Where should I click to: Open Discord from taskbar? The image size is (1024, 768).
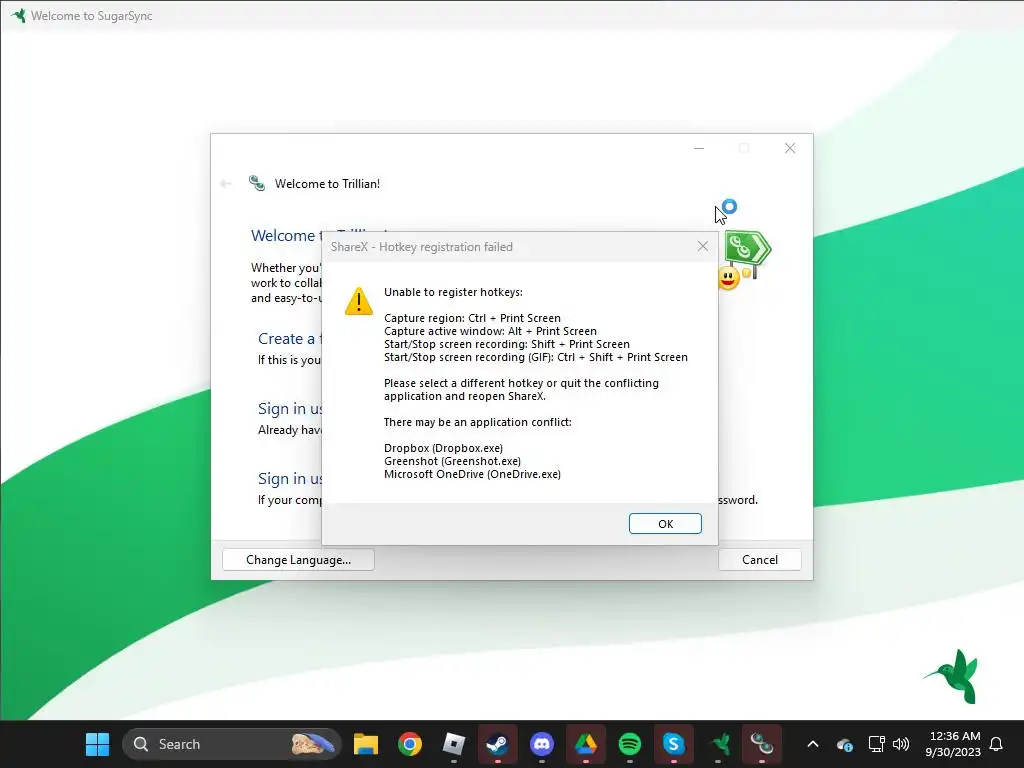point(541,744)
